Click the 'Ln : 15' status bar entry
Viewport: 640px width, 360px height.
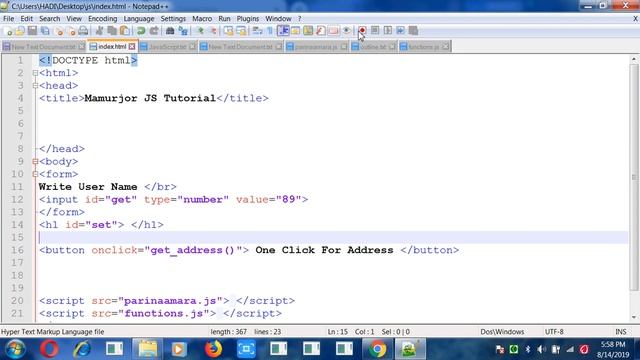pos(338,332)
